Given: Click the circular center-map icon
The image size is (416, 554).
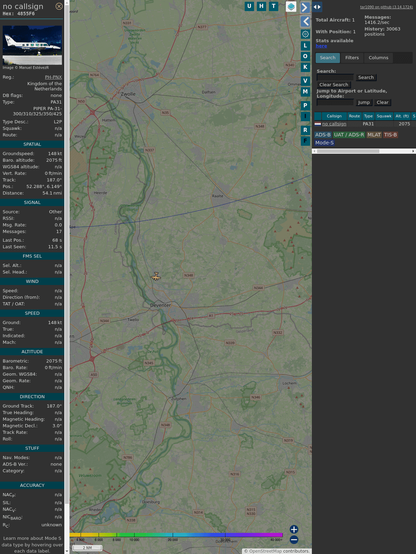Looking at the screenshot, I should point(305,34).
